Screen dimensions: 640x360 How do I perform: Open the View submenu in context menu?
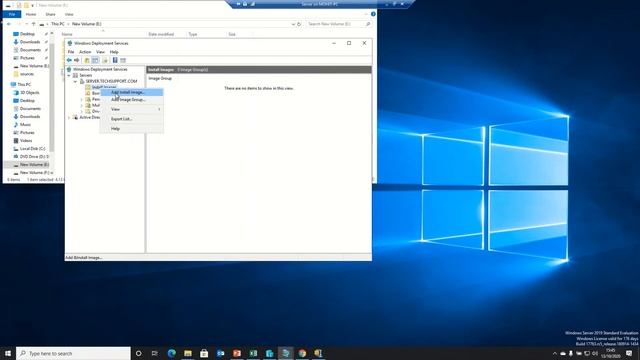pyautogui.click(x=132, y=109)
